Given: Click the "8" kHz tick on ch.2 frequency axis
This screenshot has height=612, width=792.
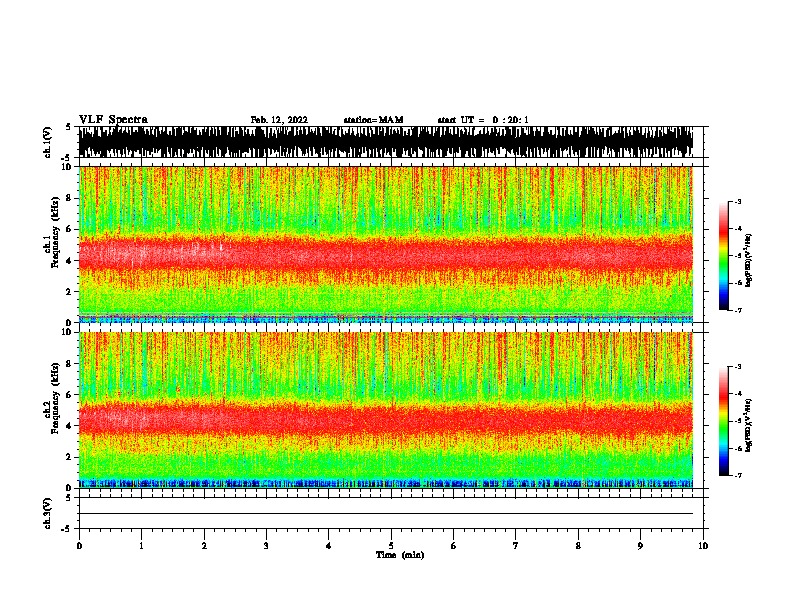Looking at the screenshot, I should 70,364.
